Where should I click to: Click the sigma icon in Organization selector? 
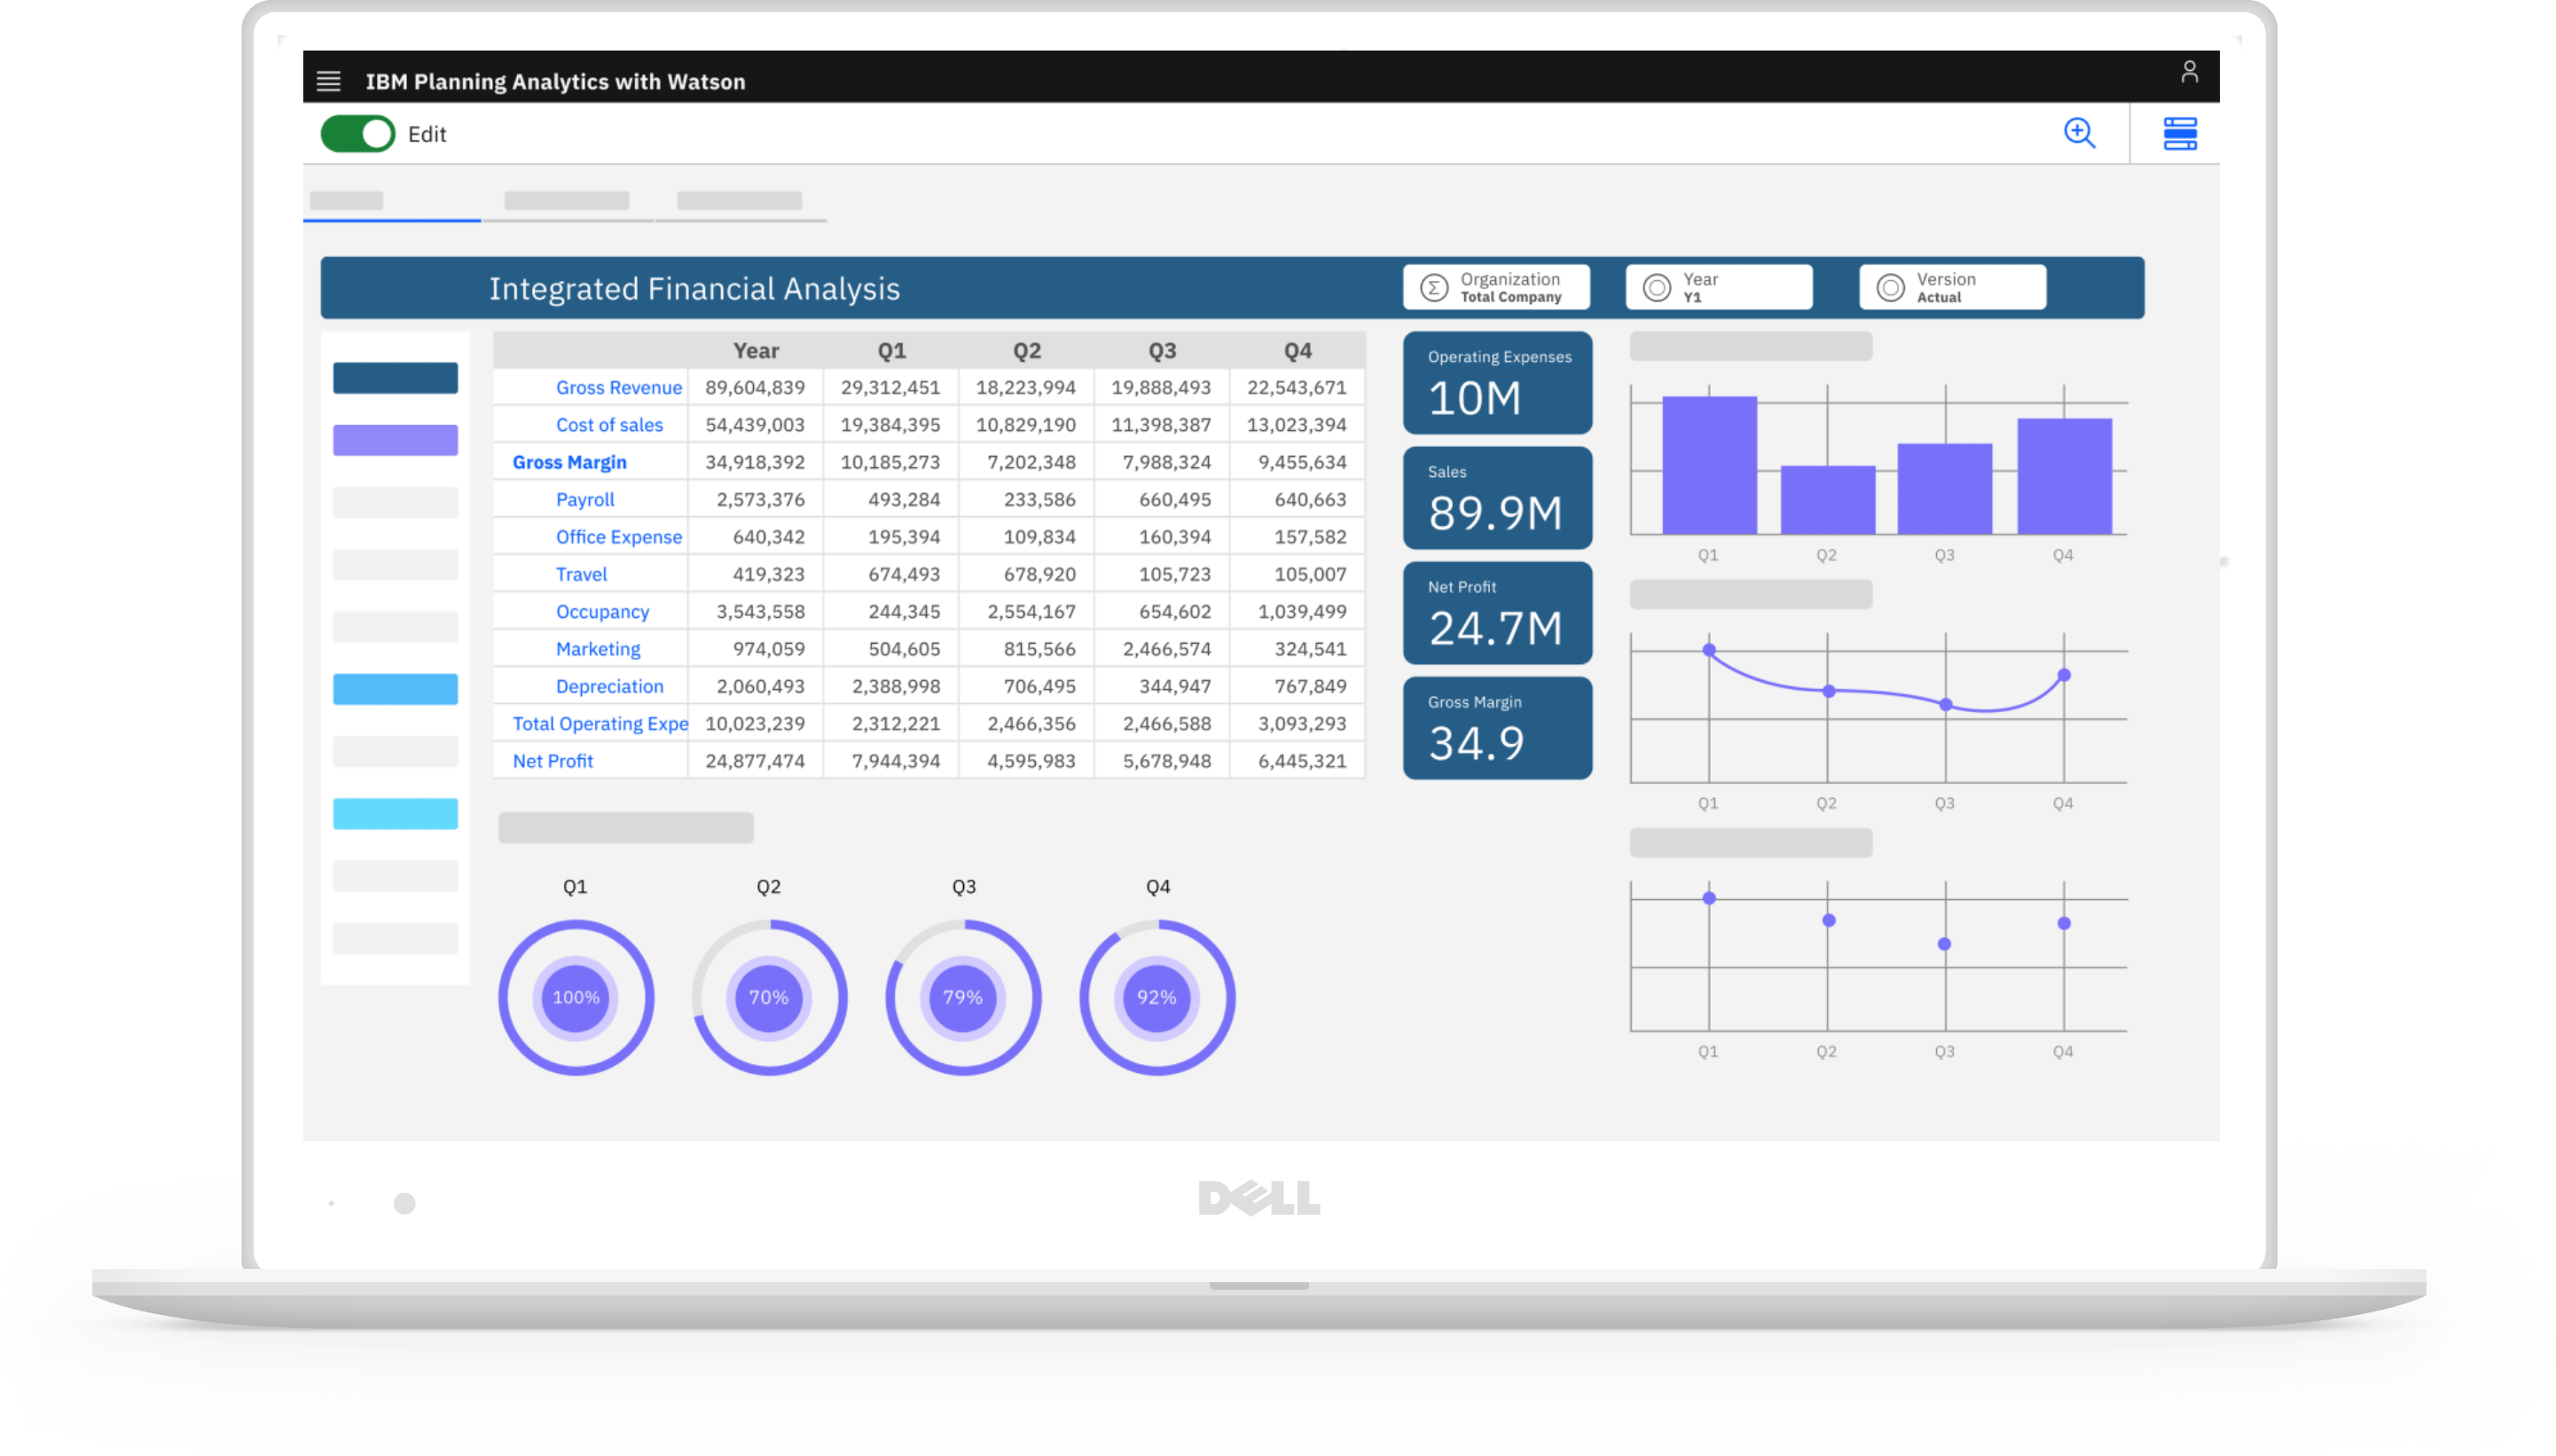[x=1433, y=288]
